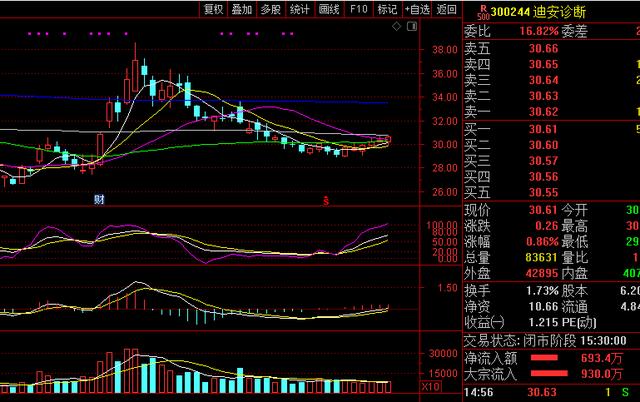Click the 换手 1.73% value
Screen dimensions: 640x402
542,291
